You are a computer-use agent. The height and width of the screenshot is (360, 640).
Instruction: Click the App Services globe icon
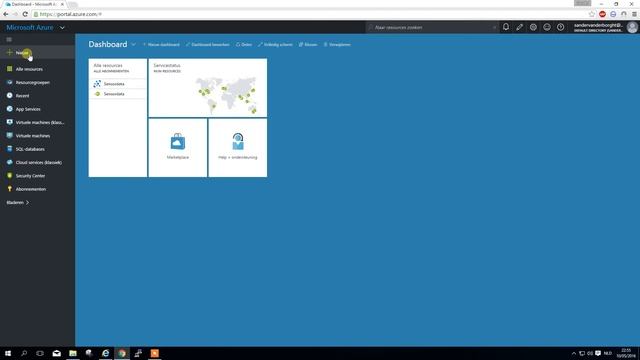point(9,109)
